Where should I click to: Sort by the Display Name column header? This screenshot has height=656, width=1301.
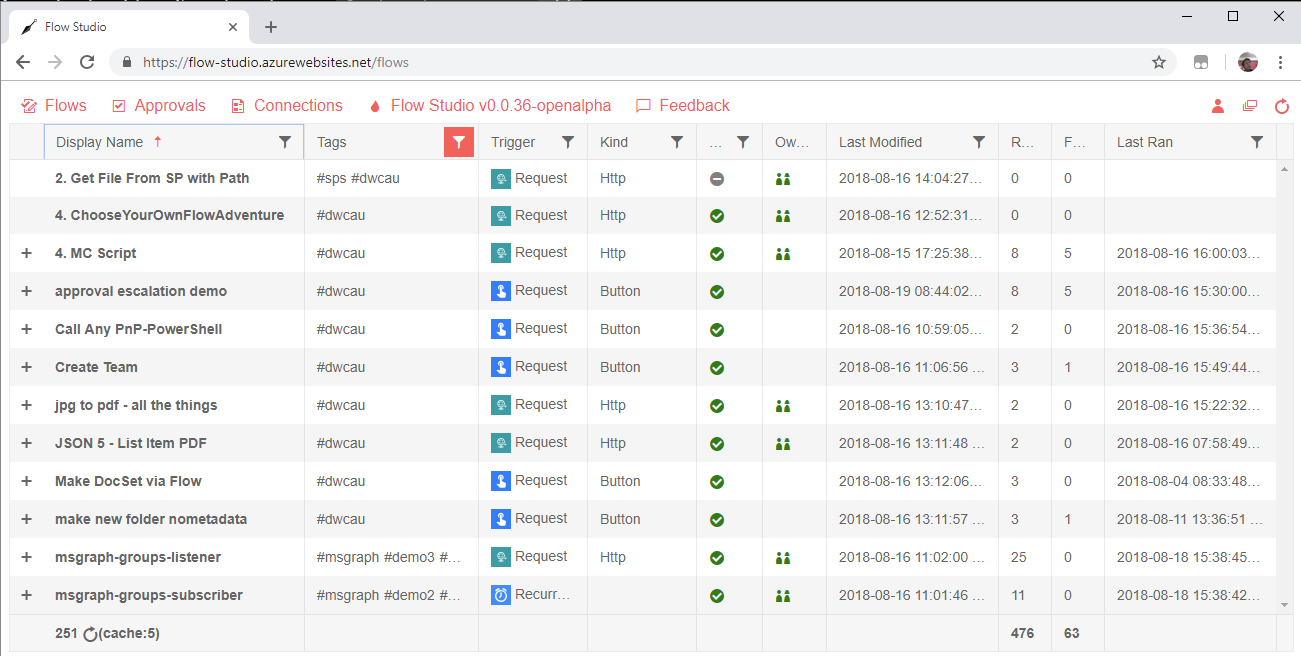coord(100,142)
